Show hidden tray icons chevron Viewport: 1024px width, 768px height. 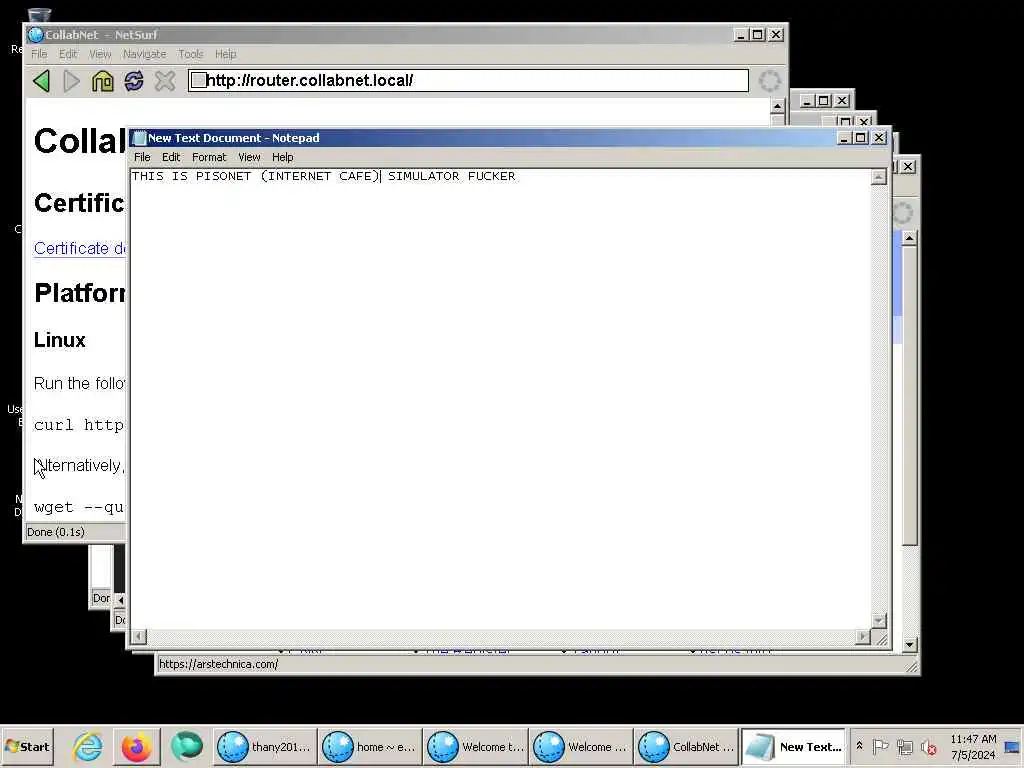tap(859, 746)
